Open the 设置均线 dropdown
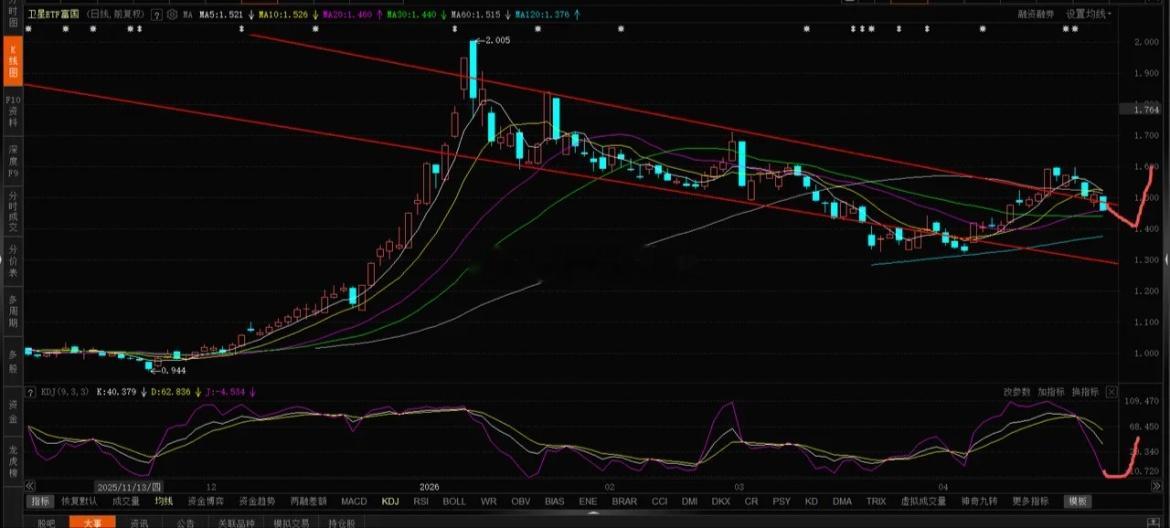The image size is (1170, 528). (x=1088, y=13)
